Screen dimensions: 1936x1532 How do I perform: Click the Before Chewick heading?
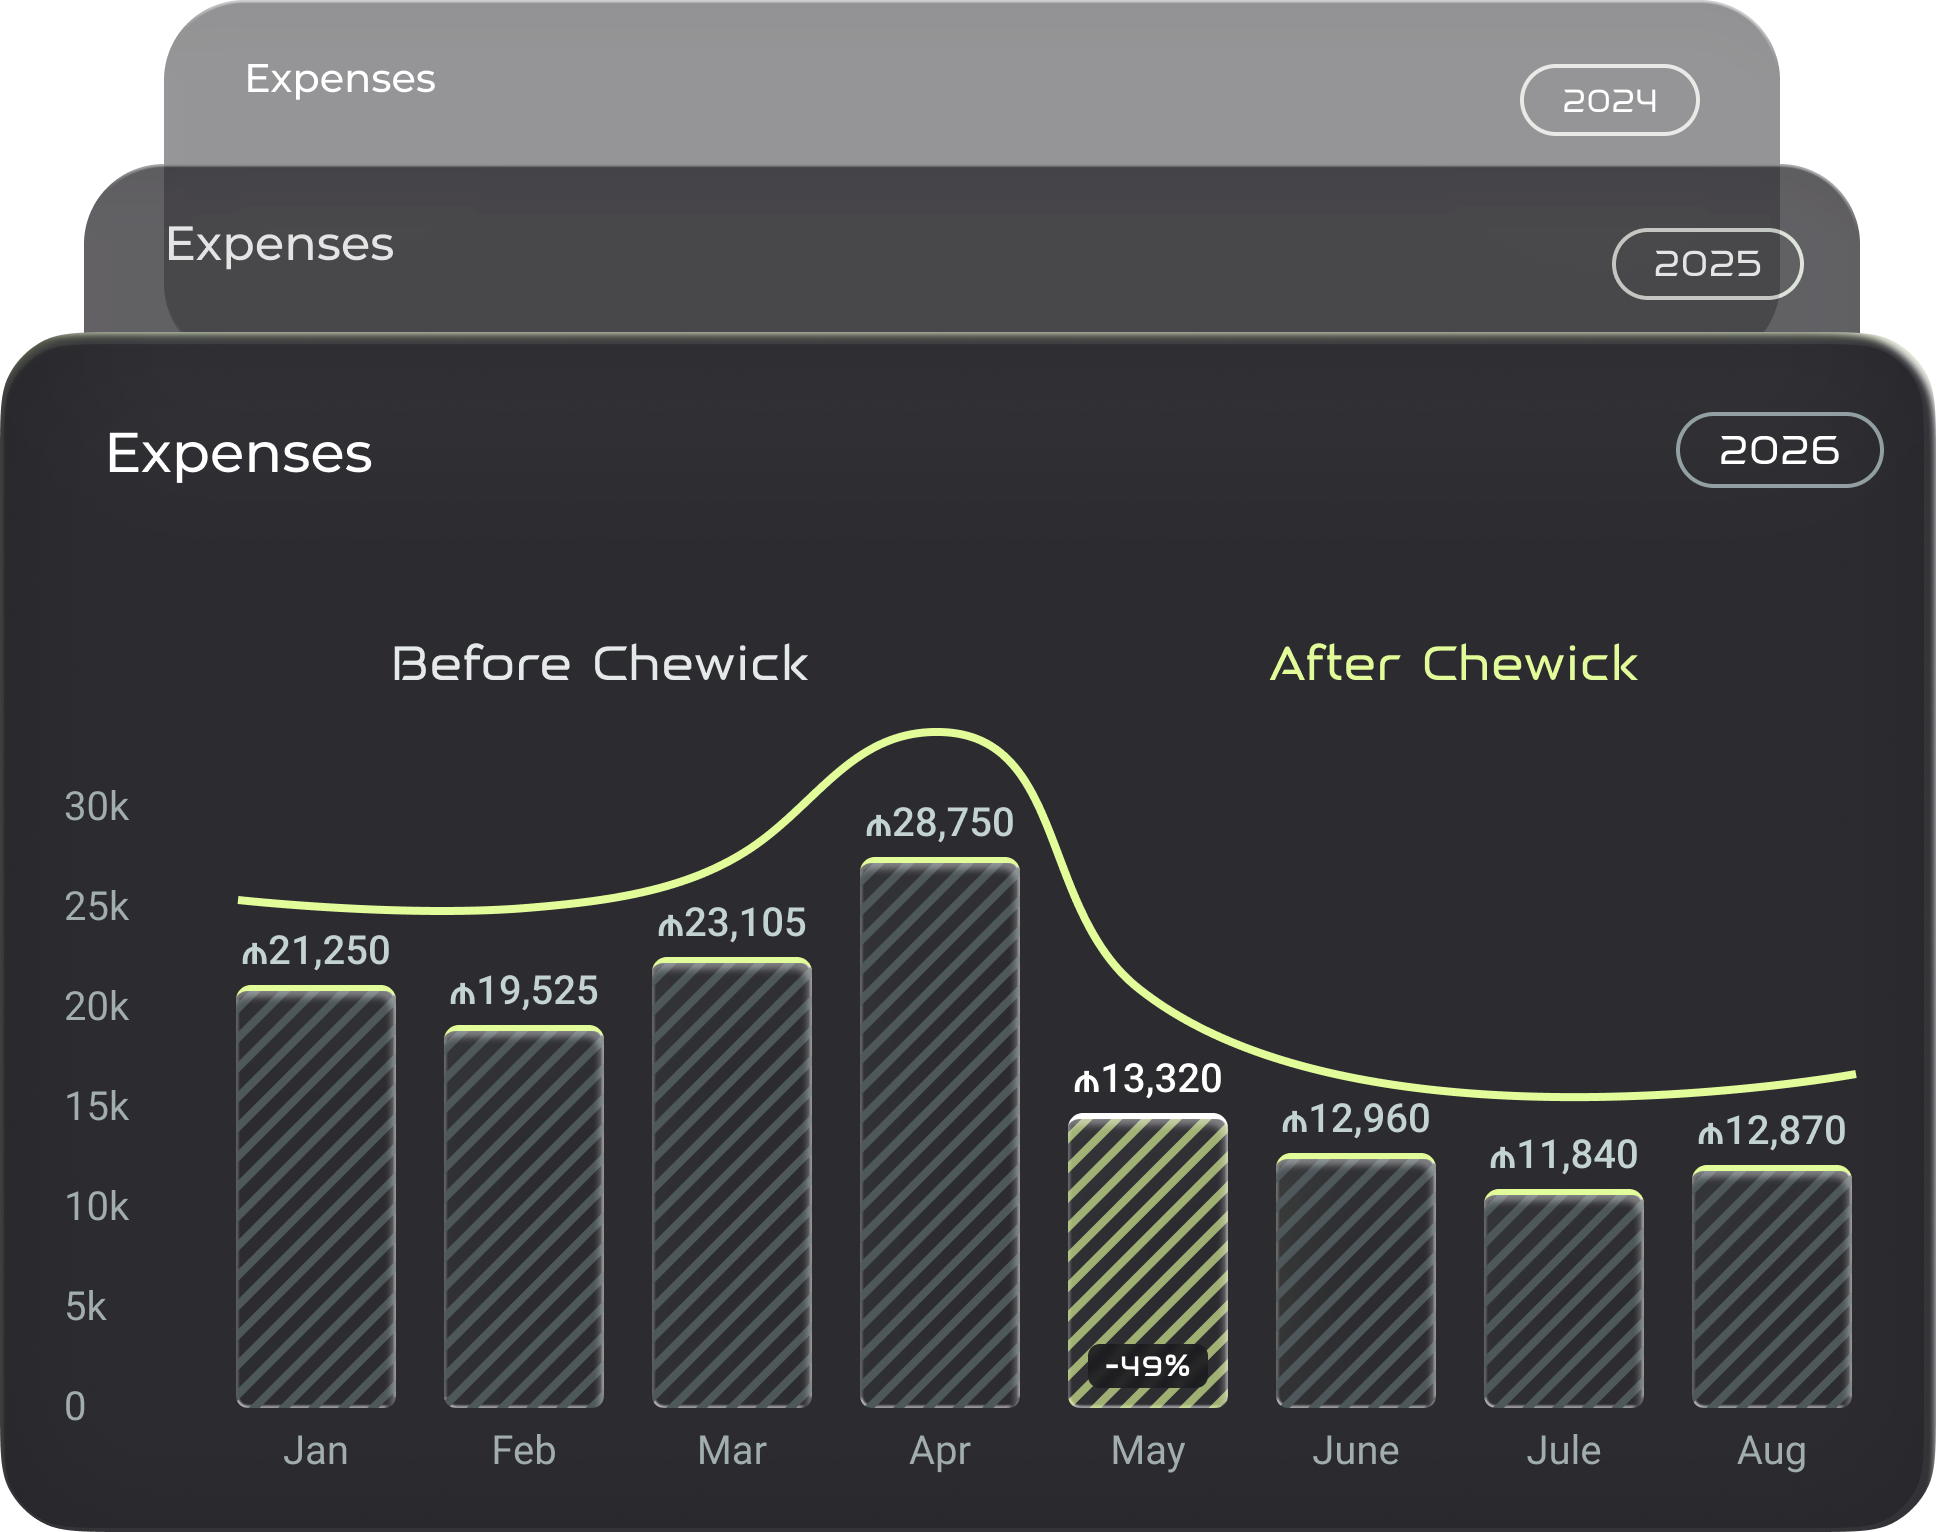(600, 664)
